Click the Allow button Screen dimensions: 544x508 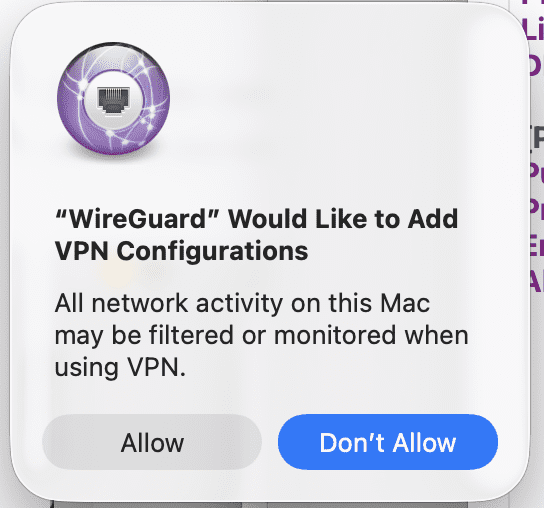pyautogui.click(x=152, y=442)
